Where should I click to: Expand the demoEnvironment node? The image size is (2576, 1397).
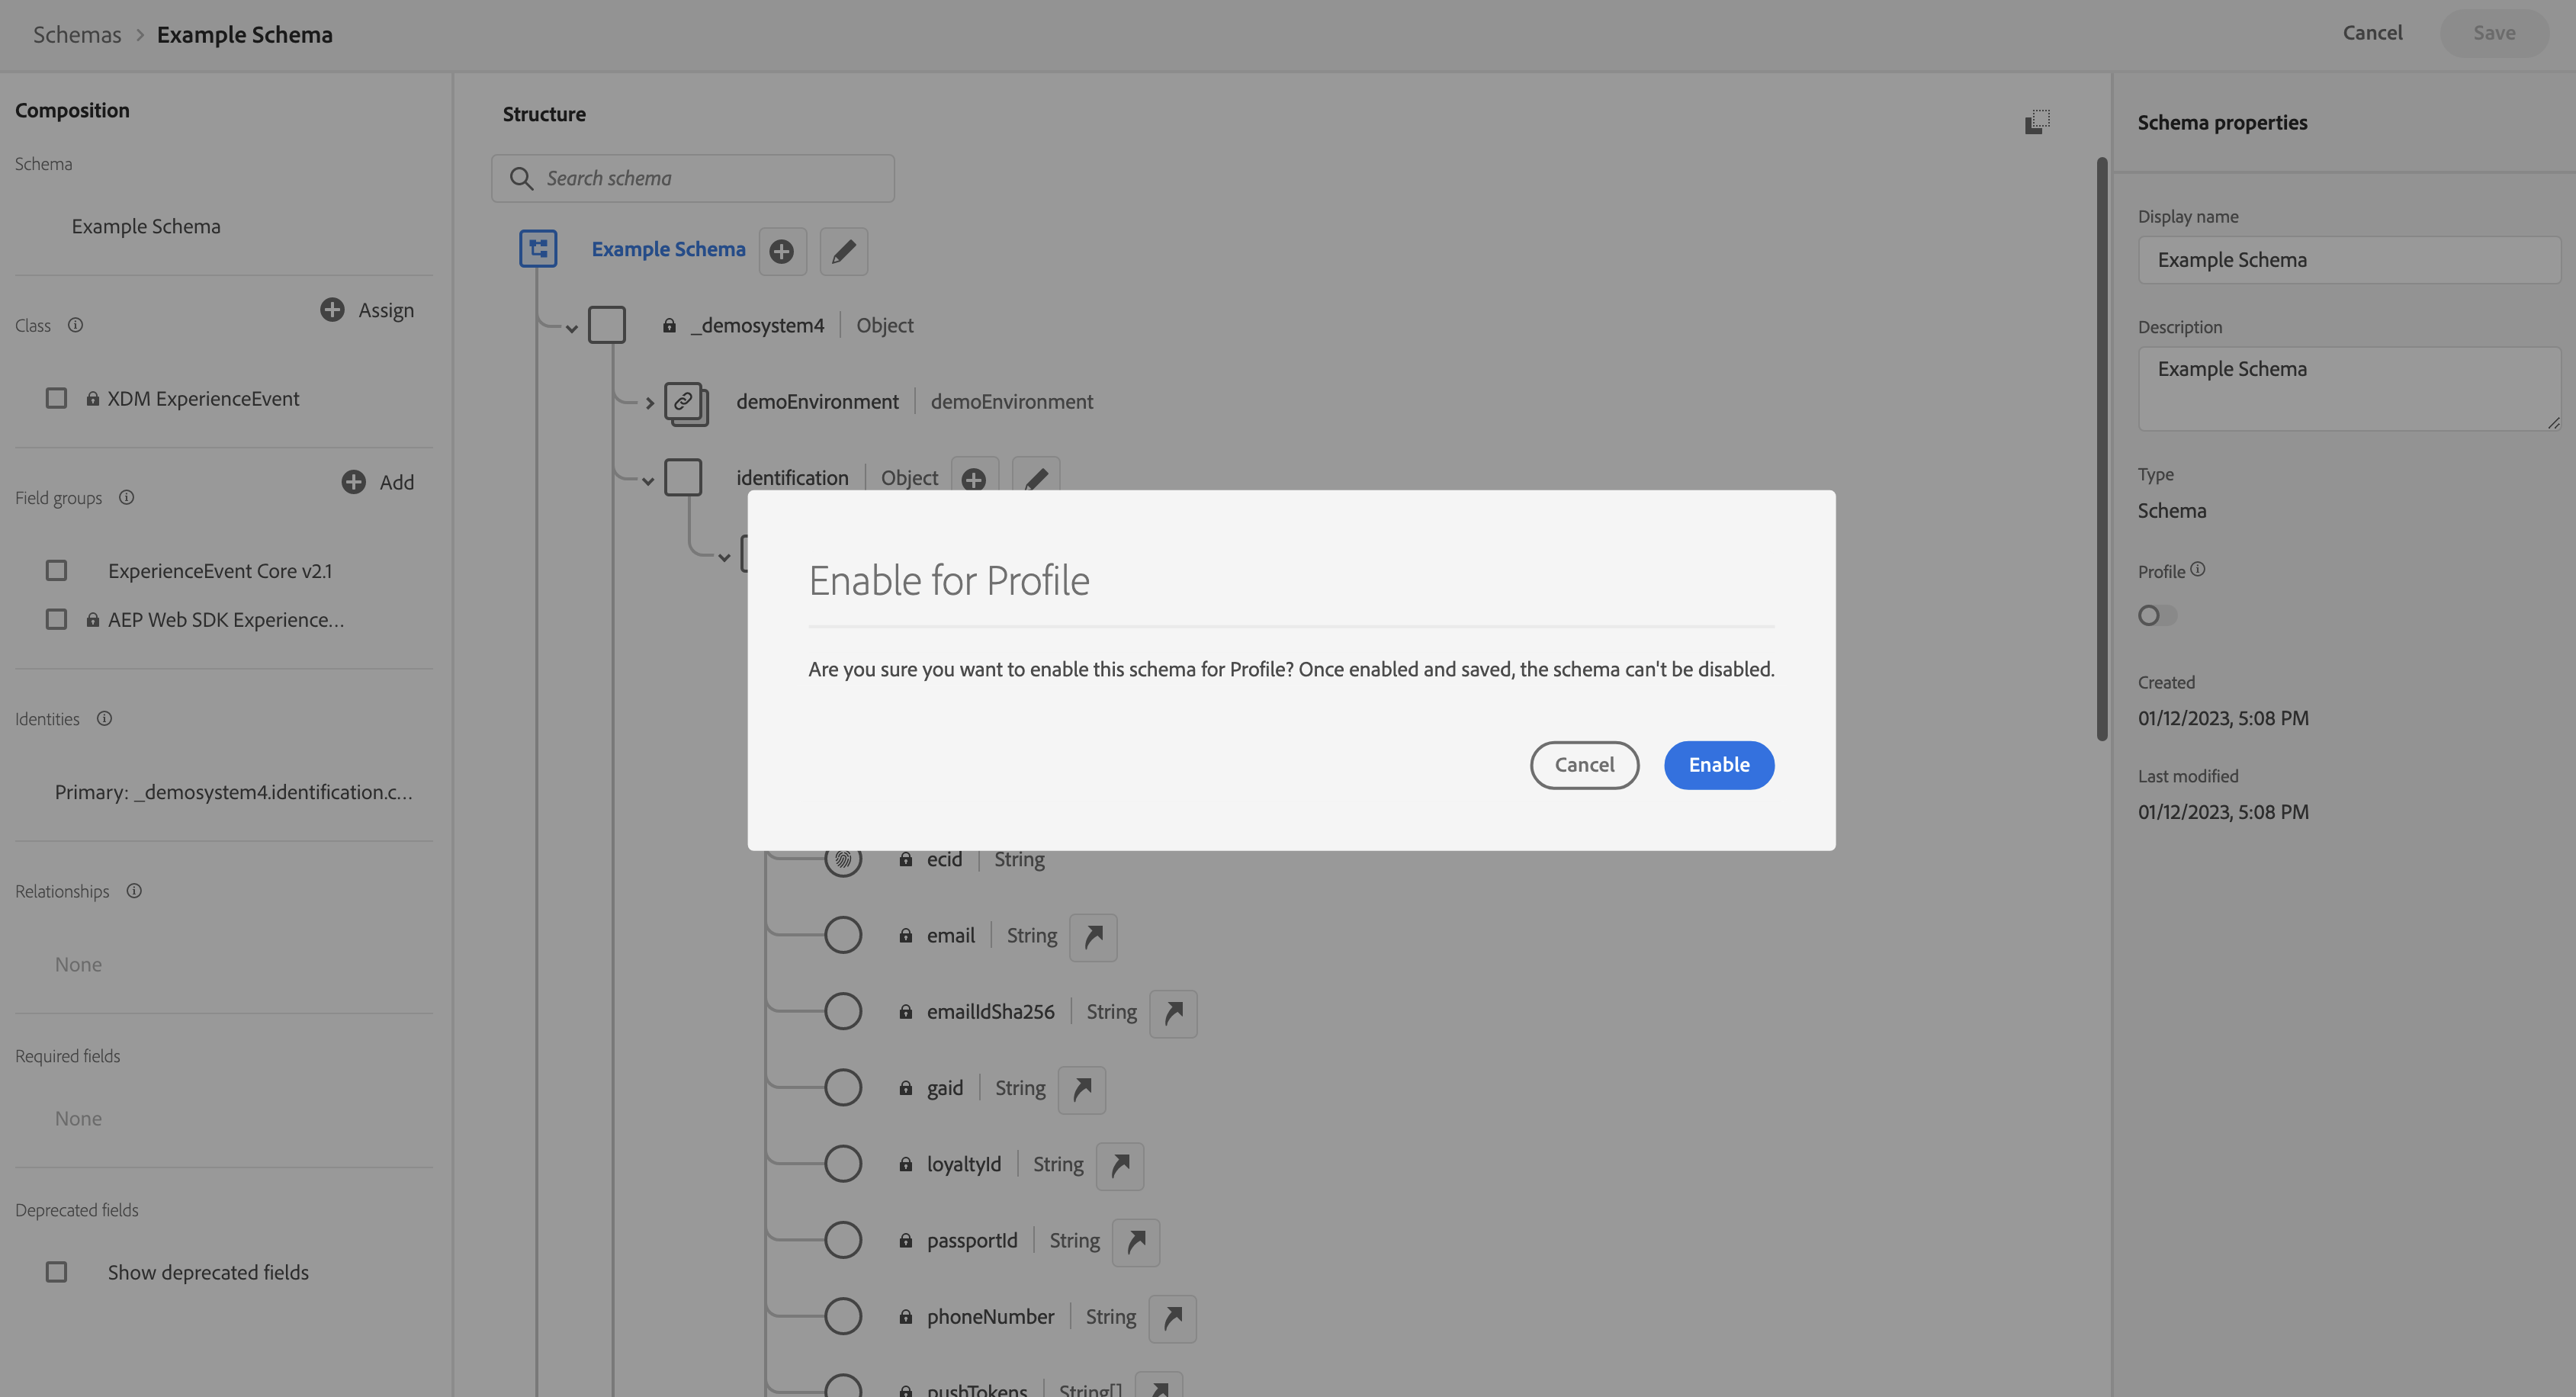point(649,403)
